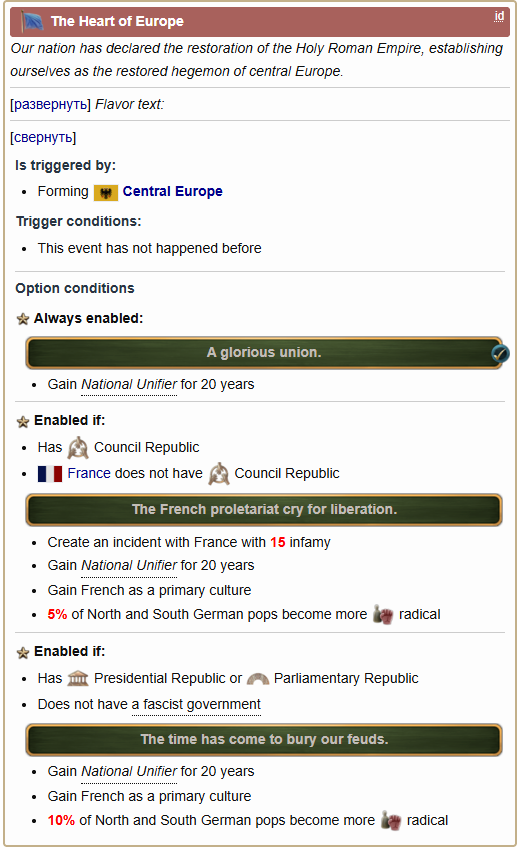The image size is (519, 853).
Task: Click radical fist icon in 10% line
Action: (391, 820)
